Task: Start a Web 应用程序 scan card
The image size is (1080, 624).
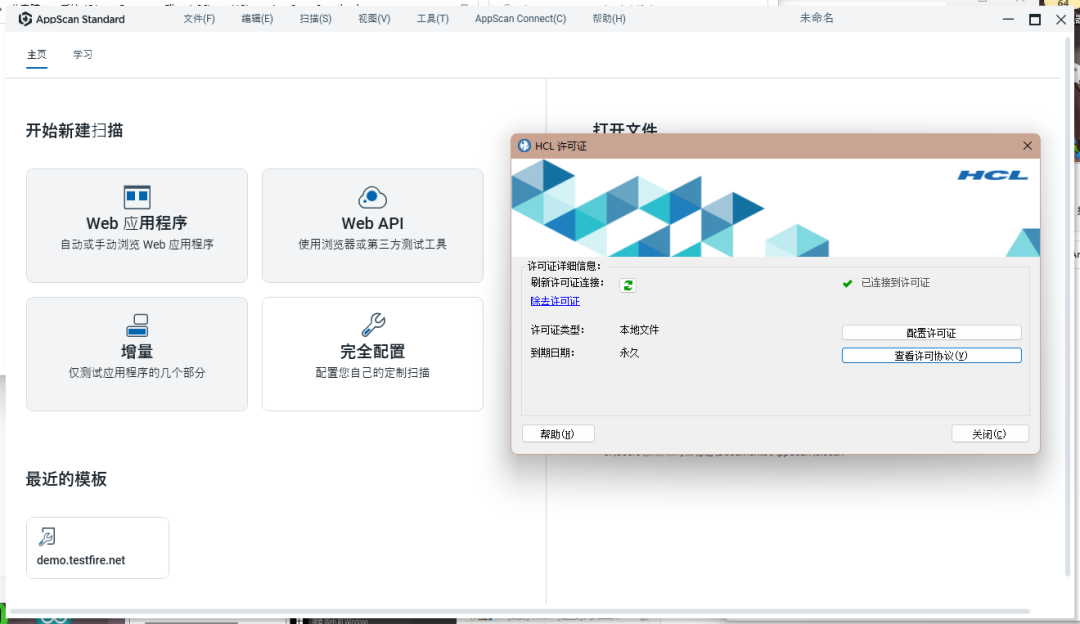Action: click(x=137, y=225)
